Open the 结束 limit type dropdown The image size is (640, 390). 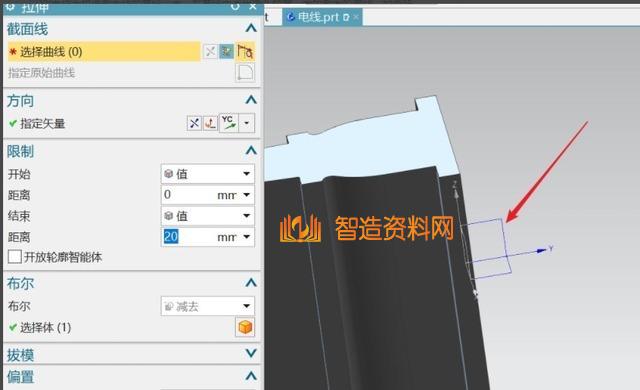coord(208,216)
